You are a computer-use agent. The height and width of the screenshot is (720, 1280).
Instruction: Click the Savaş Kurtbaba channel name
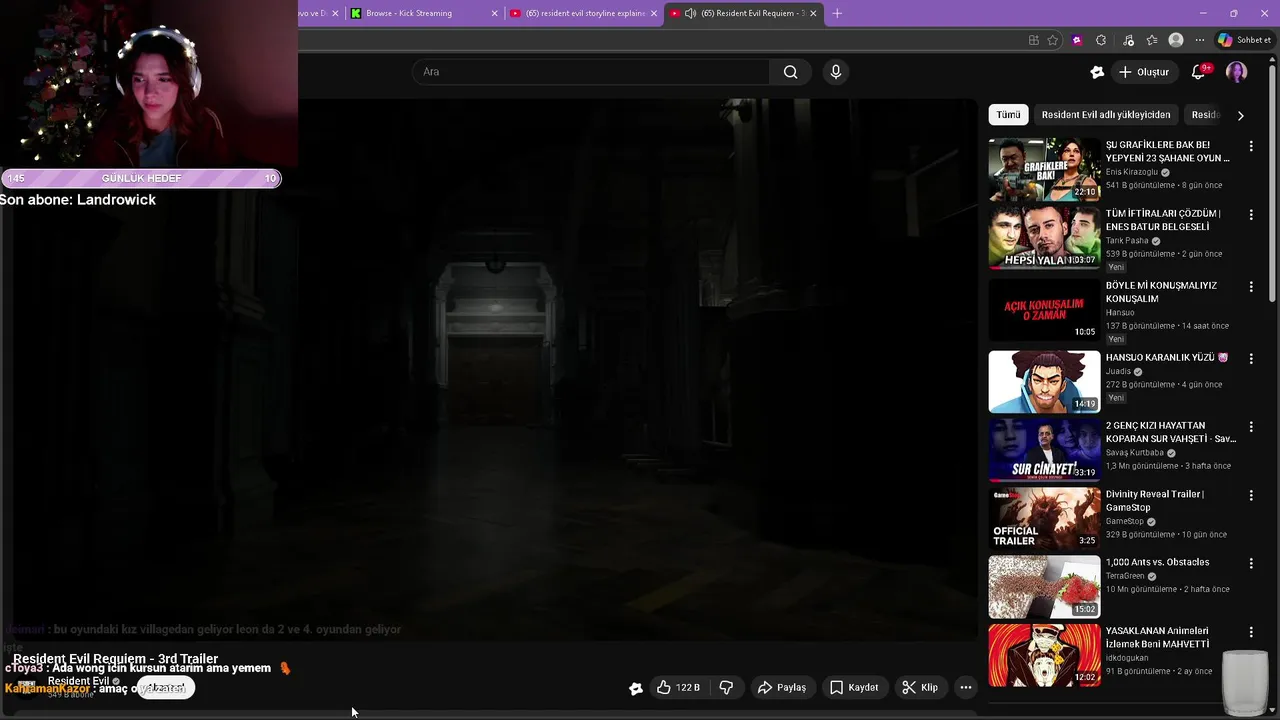click(x=1135, y=453)
